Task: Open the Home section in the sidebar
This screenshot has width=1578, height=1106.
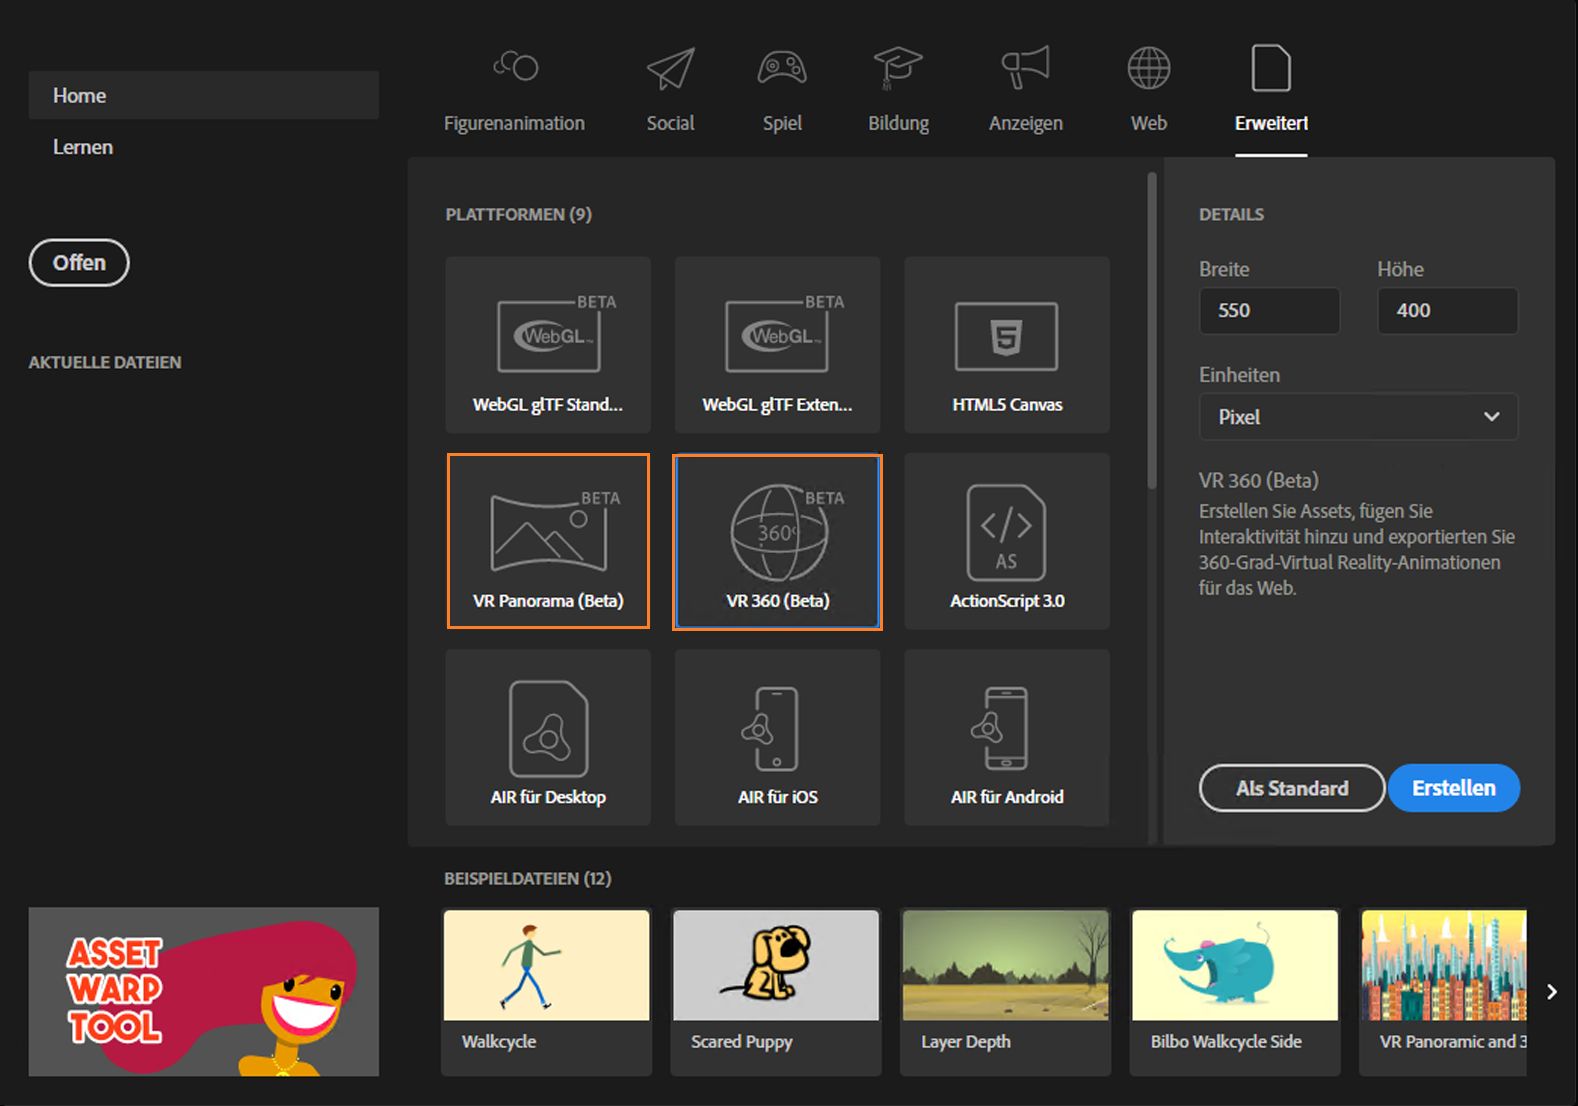Action: (204, 95)
